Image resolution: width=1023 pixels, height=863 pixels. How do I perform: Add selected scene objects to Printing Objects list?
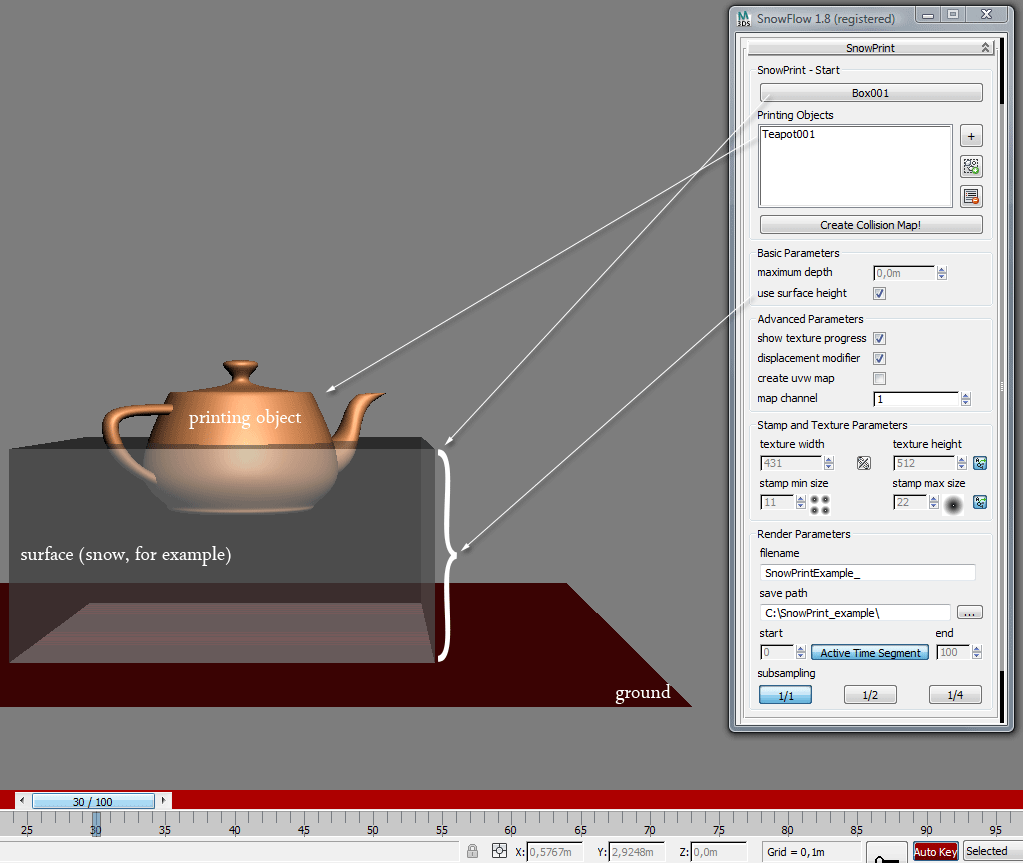pyautogui.click(x=971, y=166)
